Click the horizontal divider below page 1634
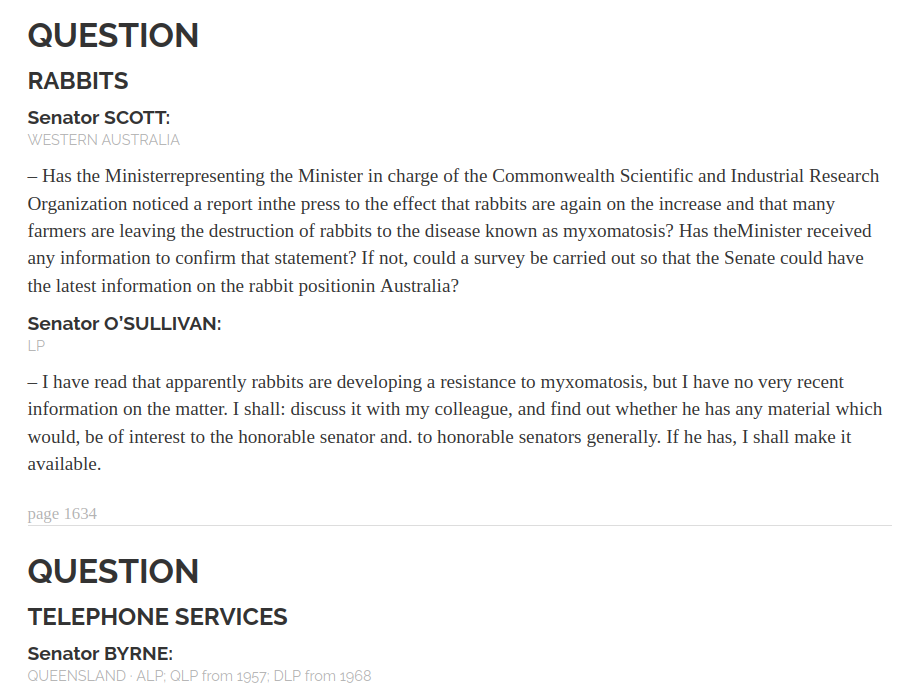This screenshot has height=689, width=919. pyautogui.click(x=460, y=526)
